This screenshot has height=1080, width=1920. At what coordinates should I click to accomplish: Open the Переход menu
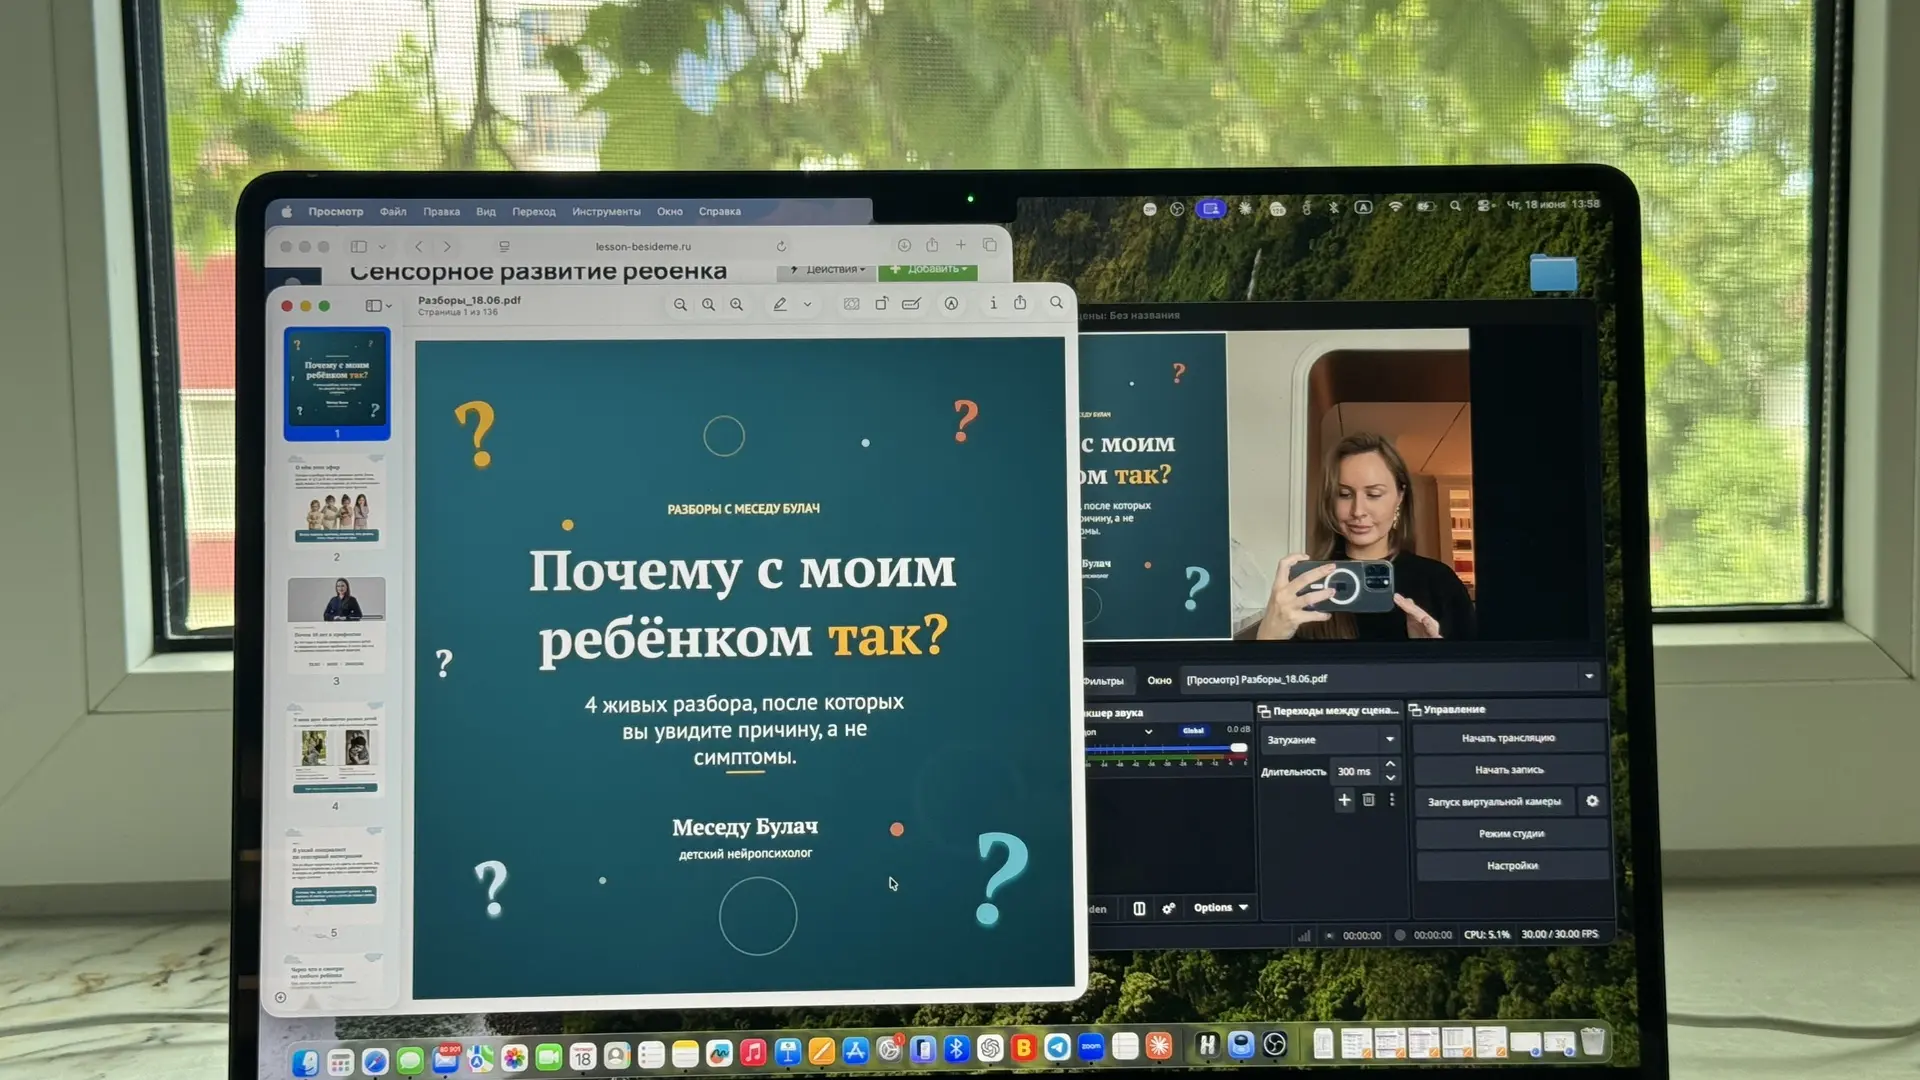(x=534, y=212)
